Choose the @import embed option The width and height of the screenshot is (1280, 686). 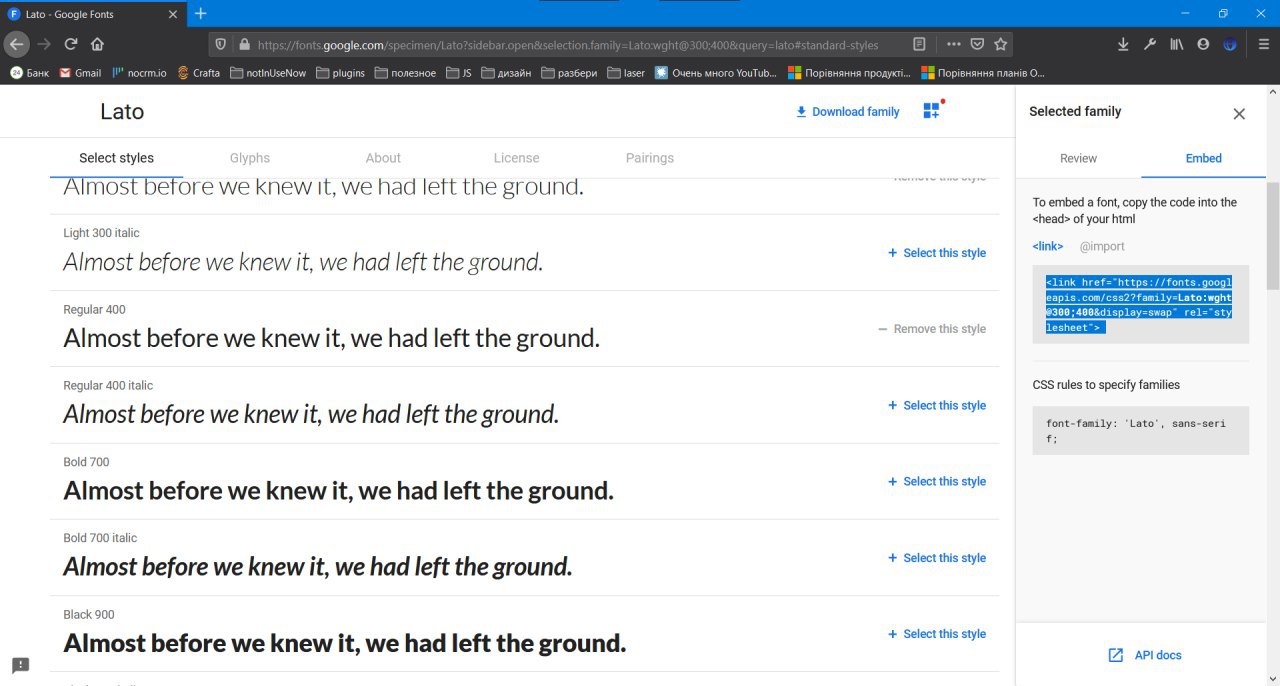[x=1102, y=246]
